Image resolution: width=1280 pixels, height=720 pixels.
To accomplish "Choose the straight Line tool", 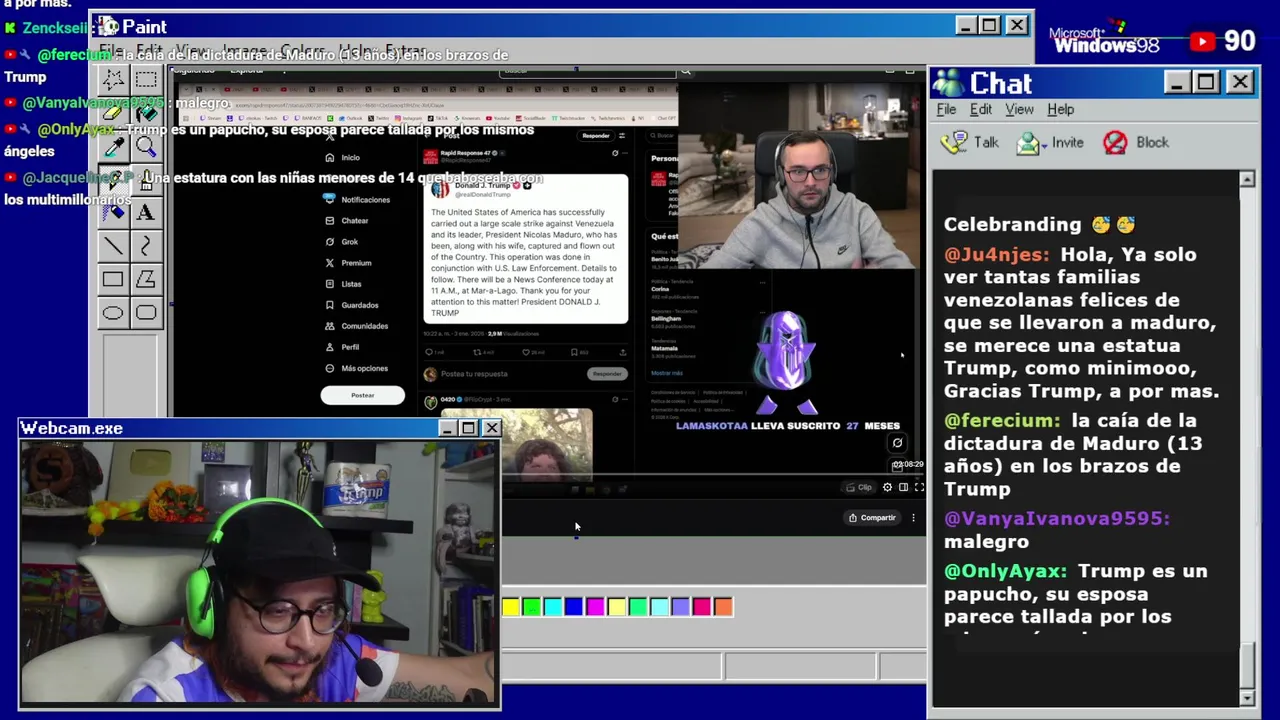I will pos(113,246).
